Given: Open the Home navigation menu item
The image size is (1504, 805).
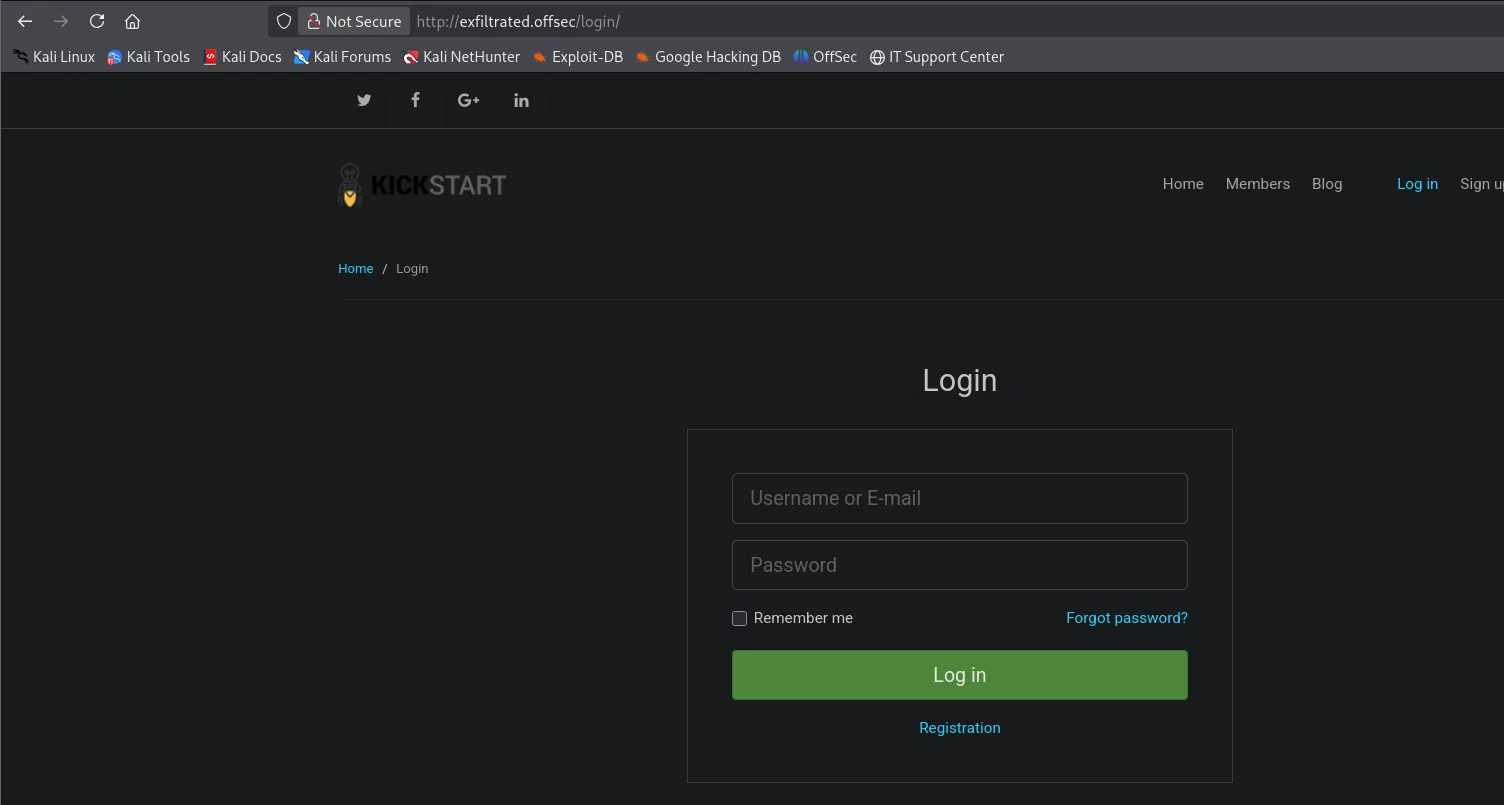Looking at the screenshot, I should (1183, 184).
